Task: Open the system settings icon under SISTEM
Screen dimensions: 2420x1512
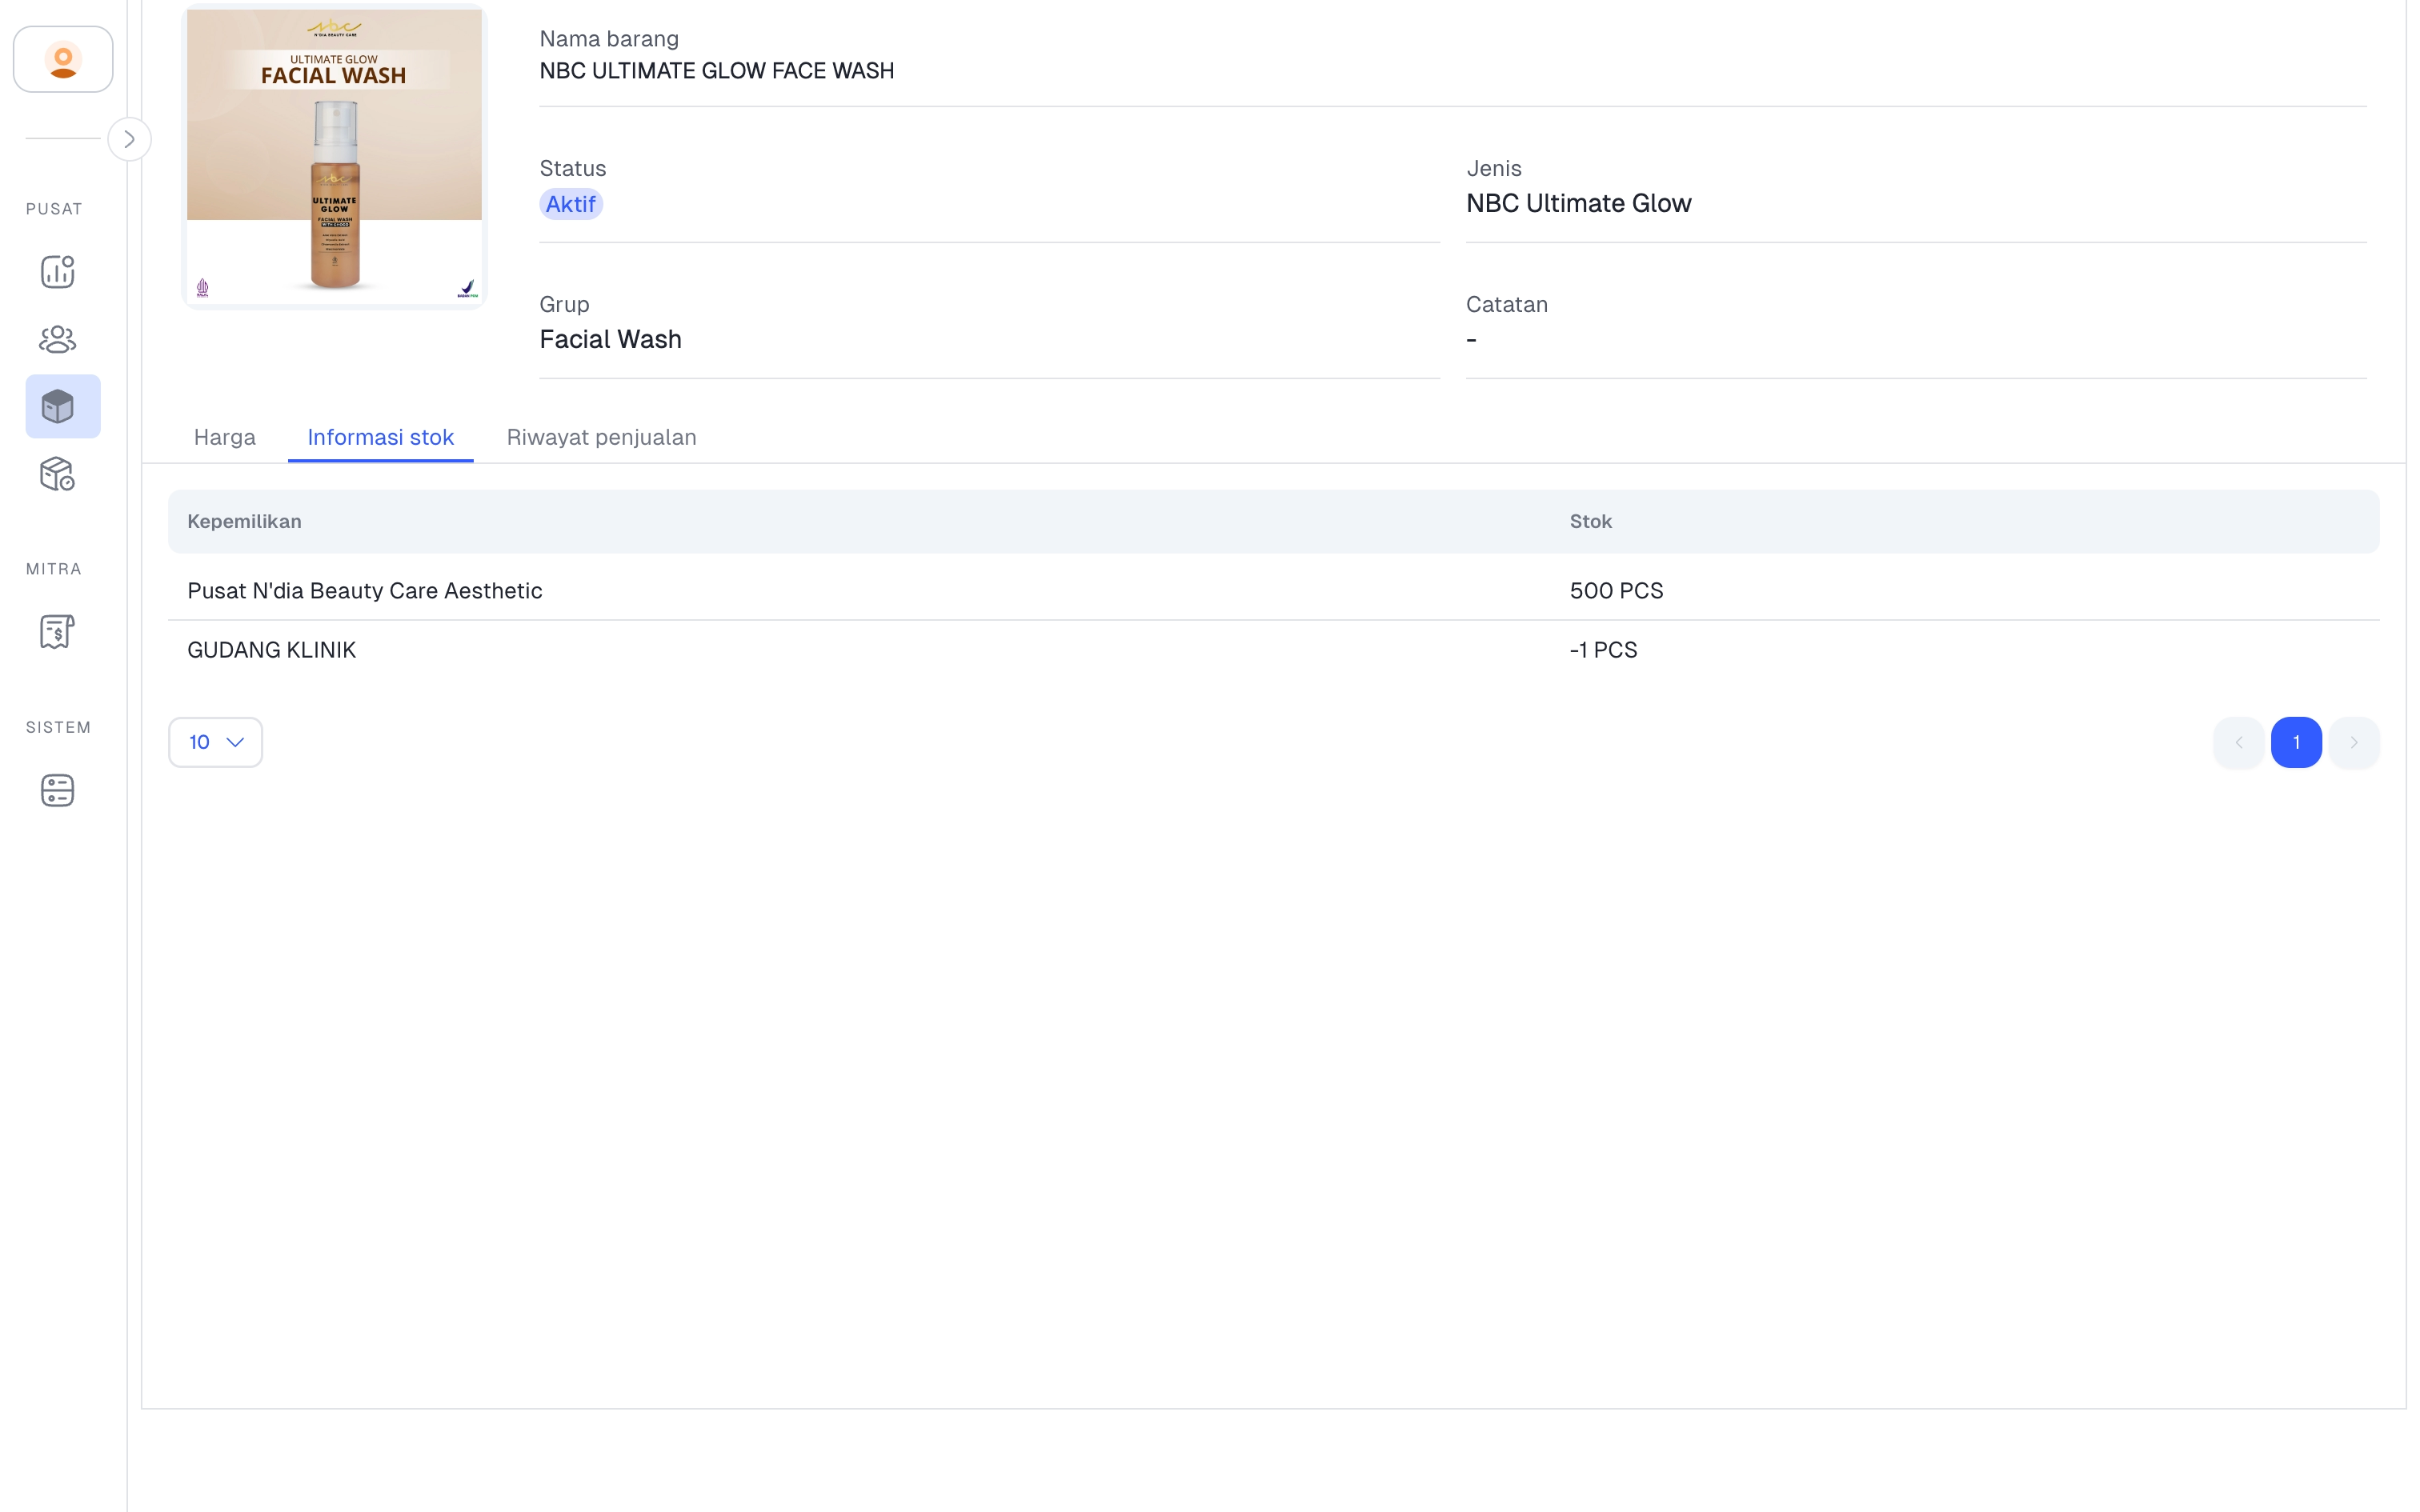Action: (58, 790)
